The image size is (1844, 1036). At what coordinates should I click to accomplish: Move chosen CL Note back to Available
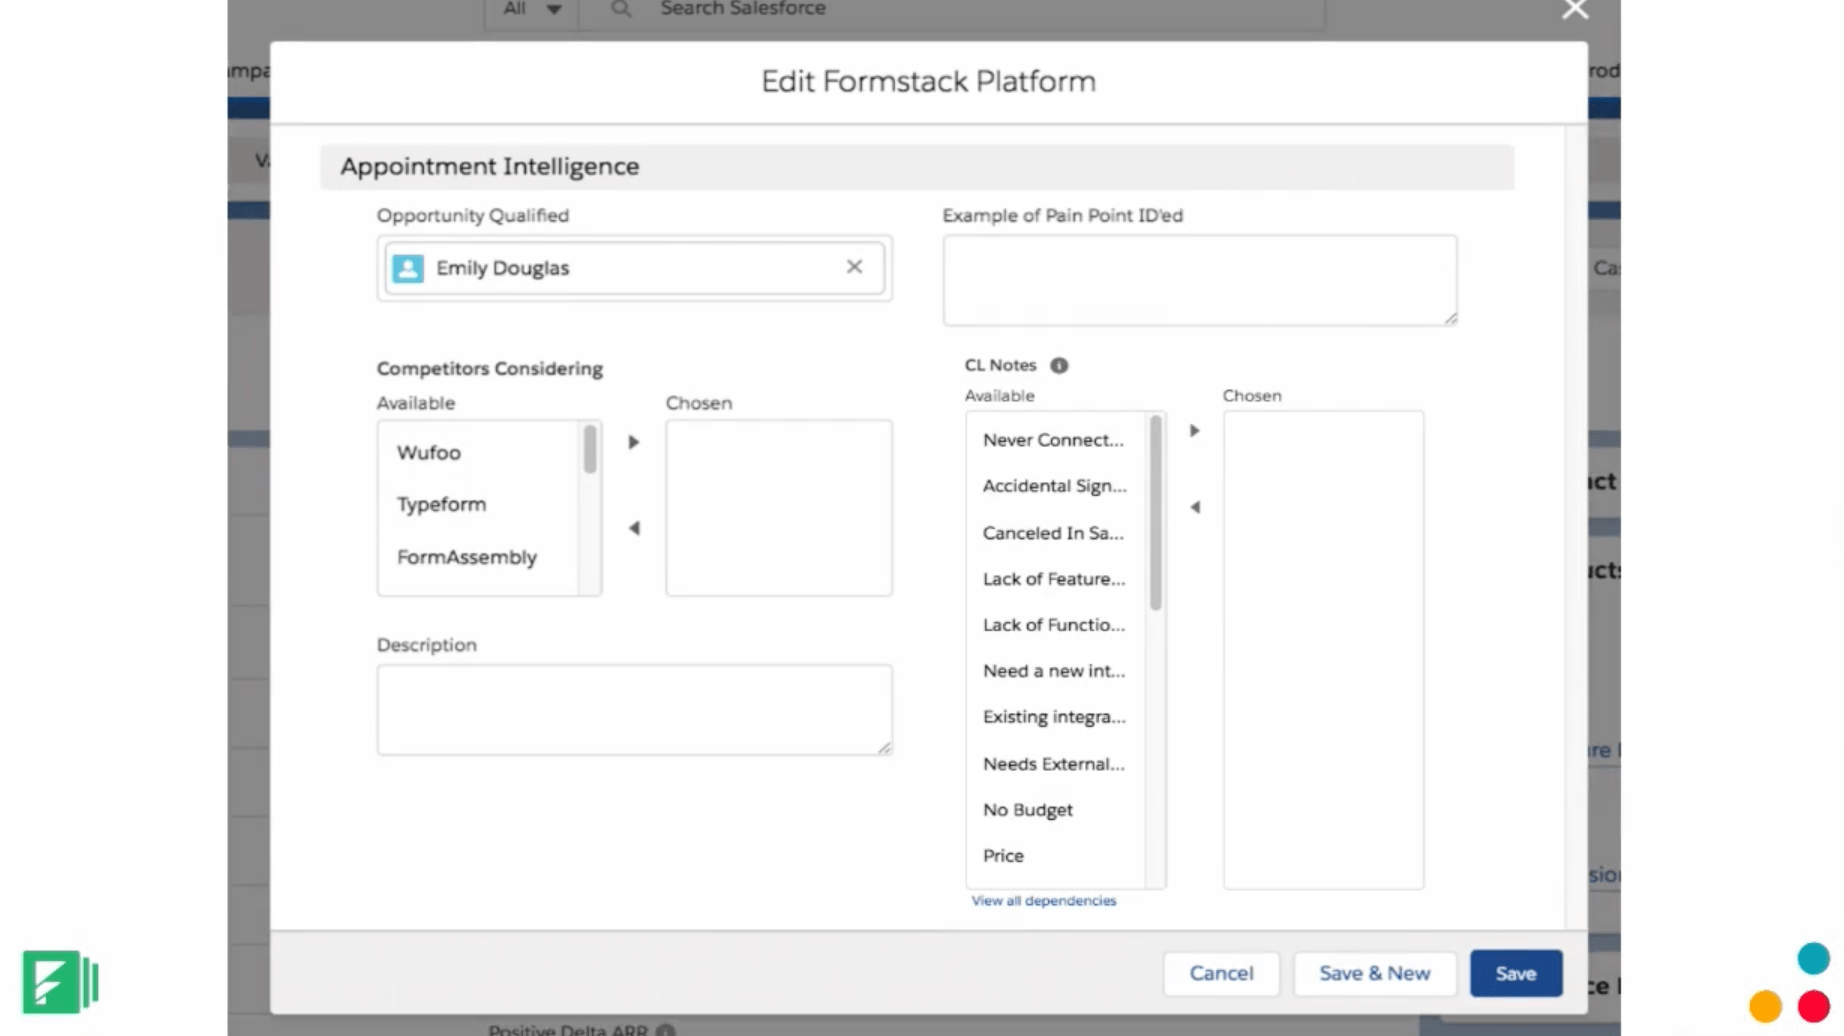tap(1194, 507)
